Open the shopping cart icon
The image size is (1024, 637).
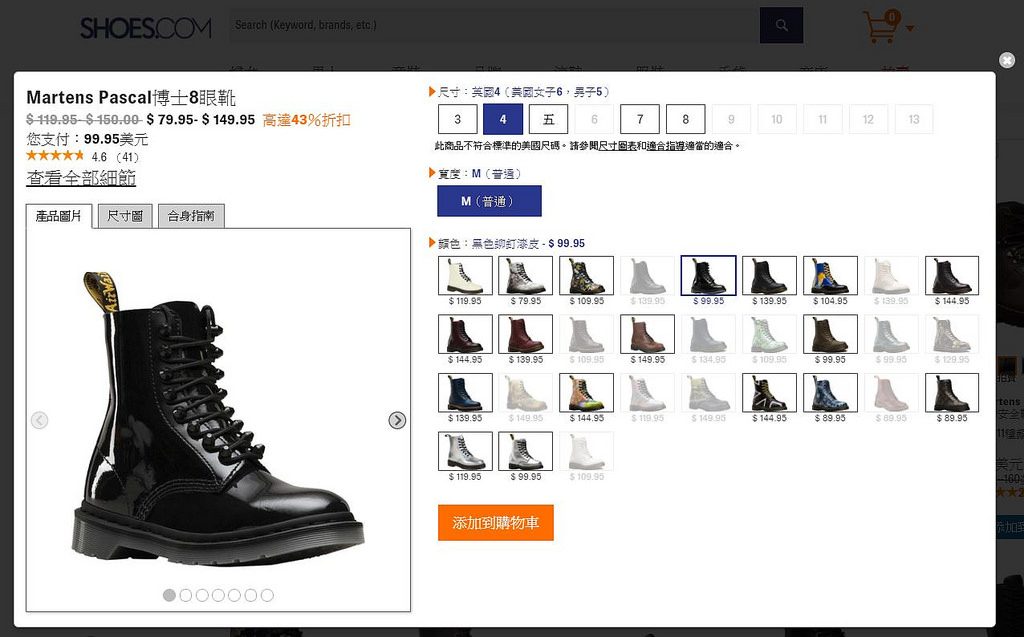880,27
